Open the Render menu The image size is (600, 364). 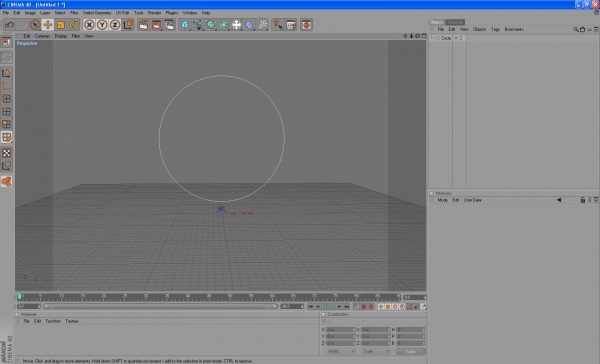click(x=154, y=13)
